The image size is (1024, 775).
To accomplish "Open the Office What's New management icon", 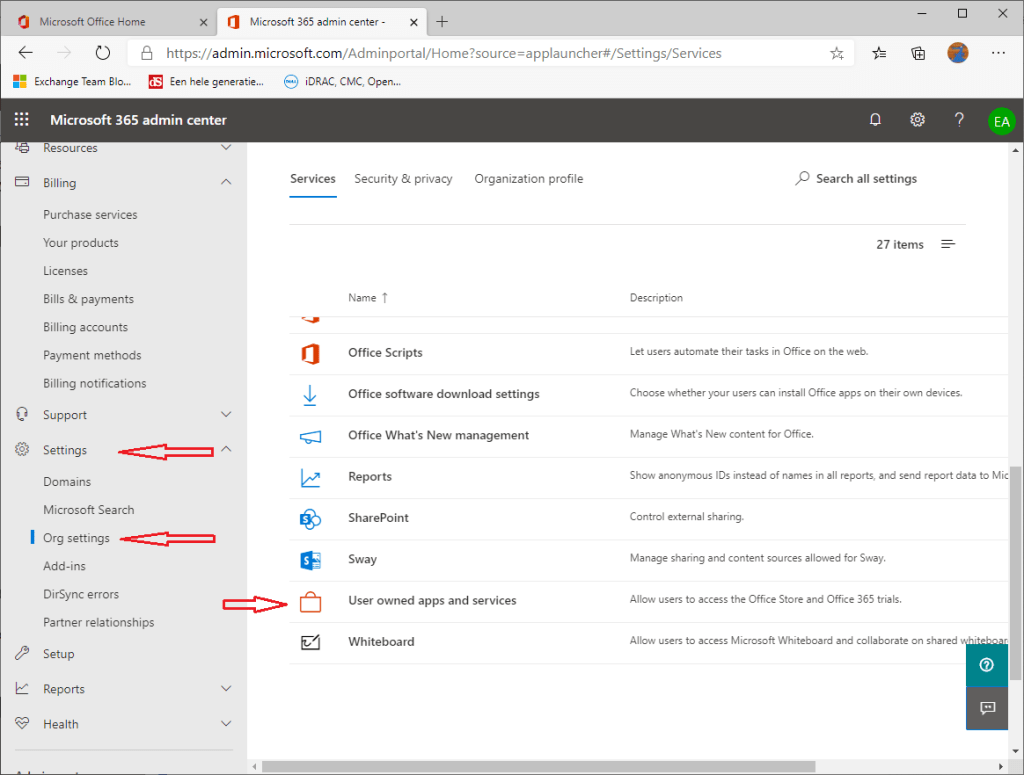I will (311, 435).
